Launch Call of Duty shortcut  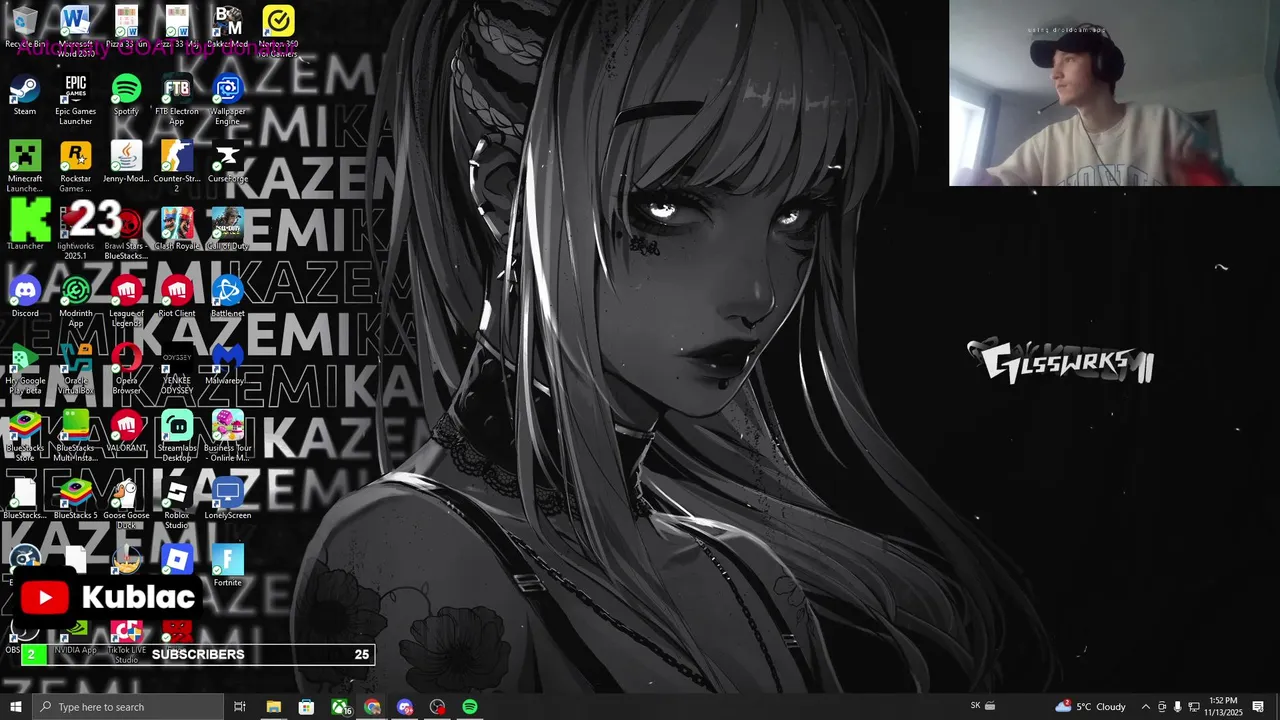click(227, 229)
